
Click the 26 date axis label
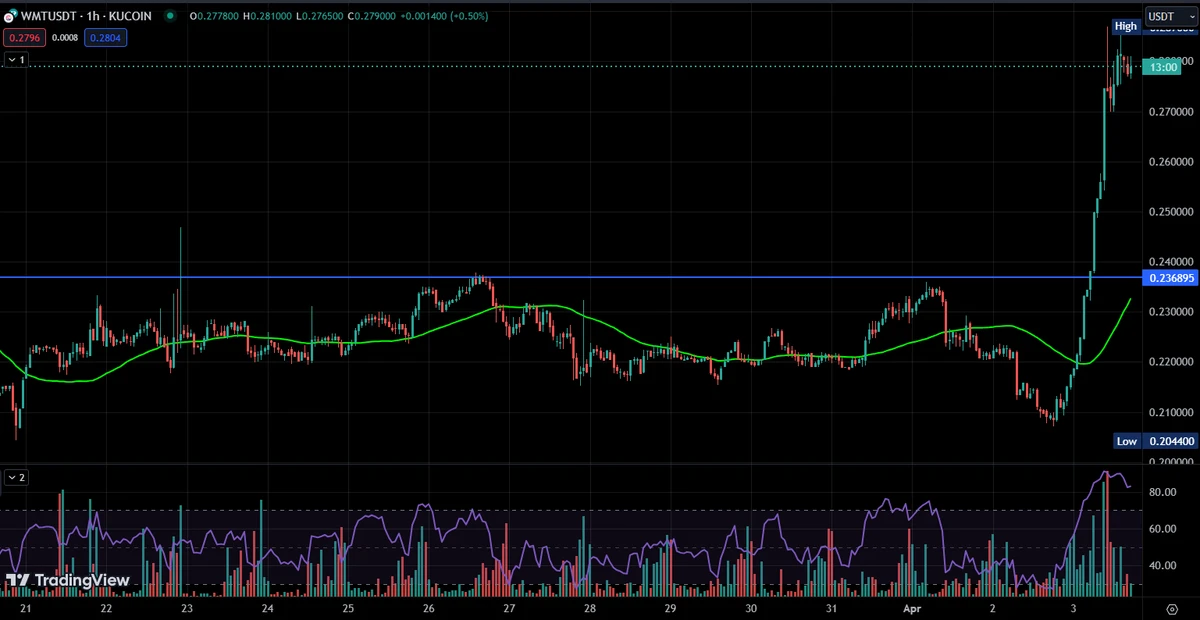tap(428, 608)
